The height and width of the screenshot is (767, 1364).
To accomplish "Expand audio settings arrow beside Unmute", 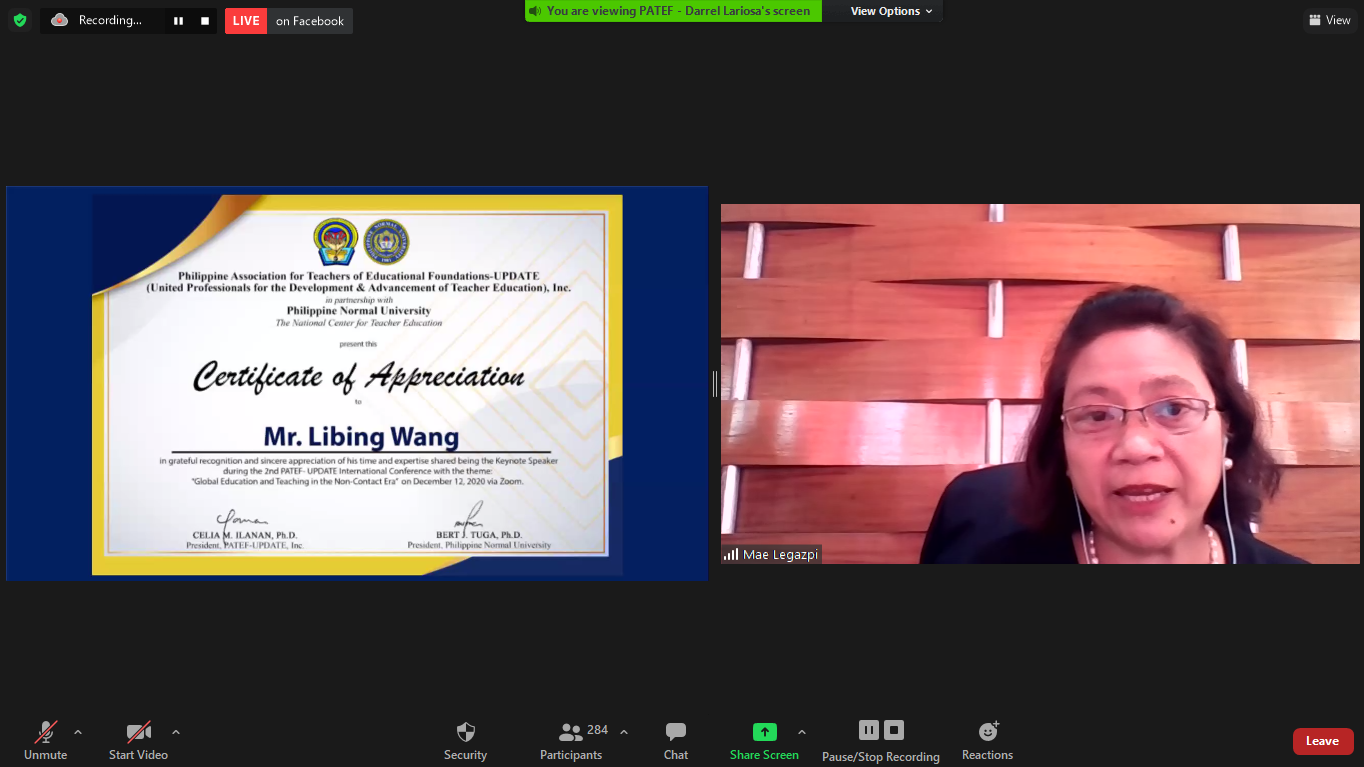I will pyautogui.click(x=78, y=732).
